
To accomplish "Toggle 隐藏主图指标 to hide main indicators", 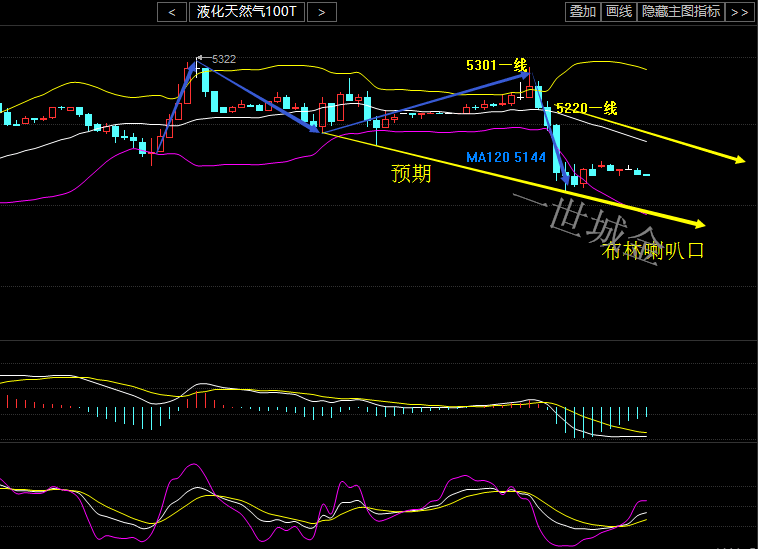I will point(681,12).
